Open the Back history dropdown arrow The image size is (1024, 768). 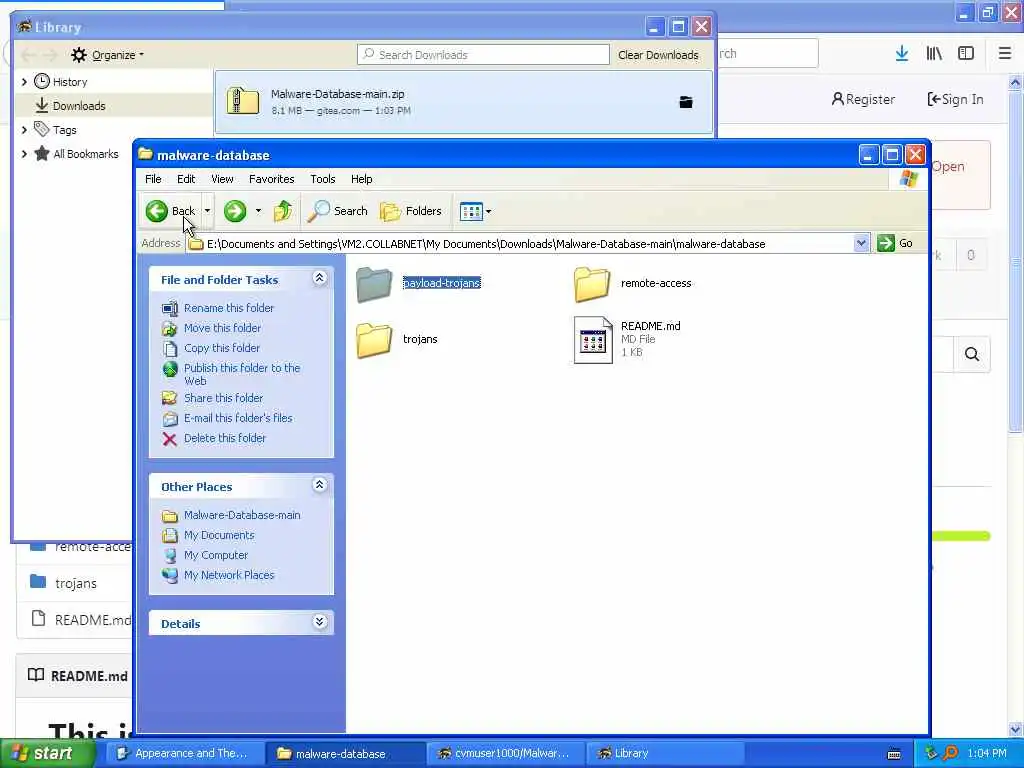pyautogui.click(x=207, y=211)
